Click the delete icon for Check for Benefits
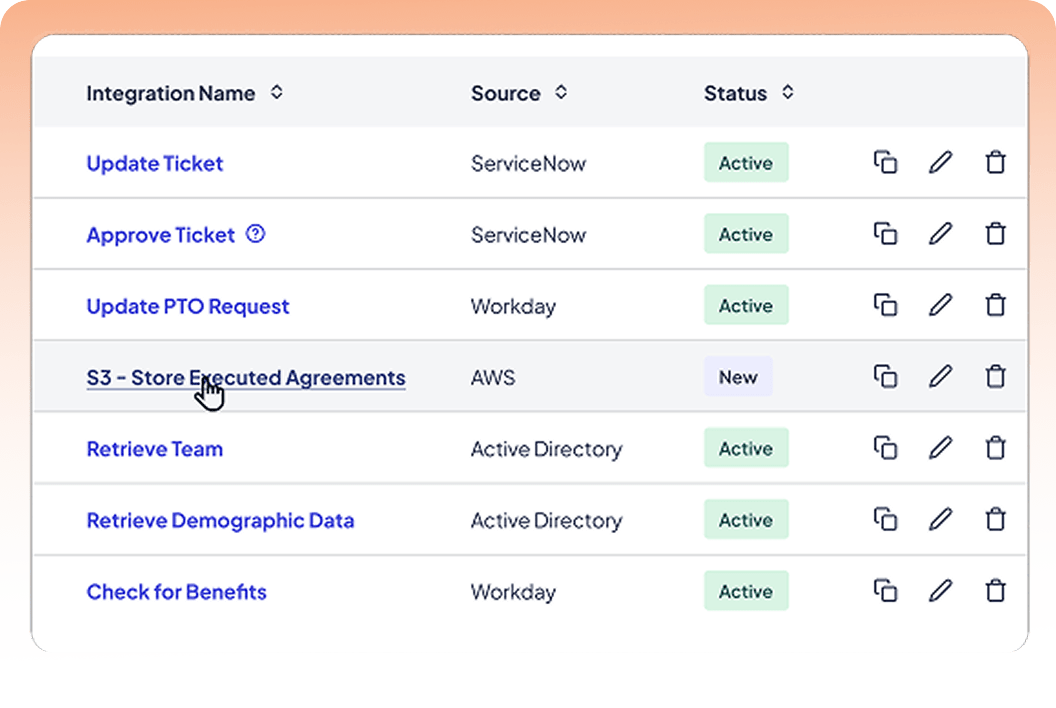 (995, 591)
